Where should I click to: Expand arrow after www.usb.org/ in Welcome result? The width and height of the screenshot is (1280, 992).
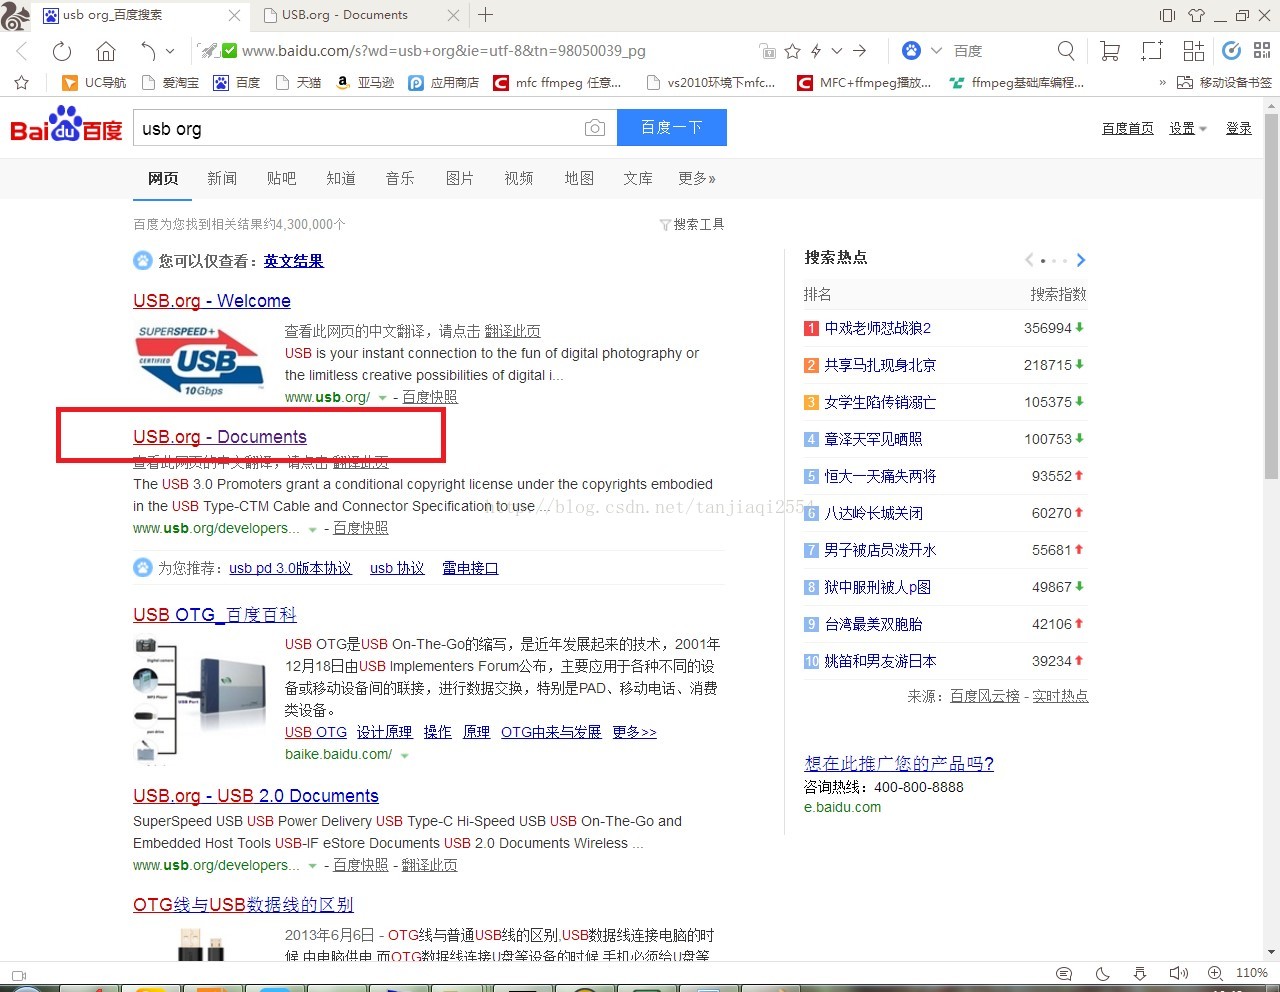pos(382,398)
